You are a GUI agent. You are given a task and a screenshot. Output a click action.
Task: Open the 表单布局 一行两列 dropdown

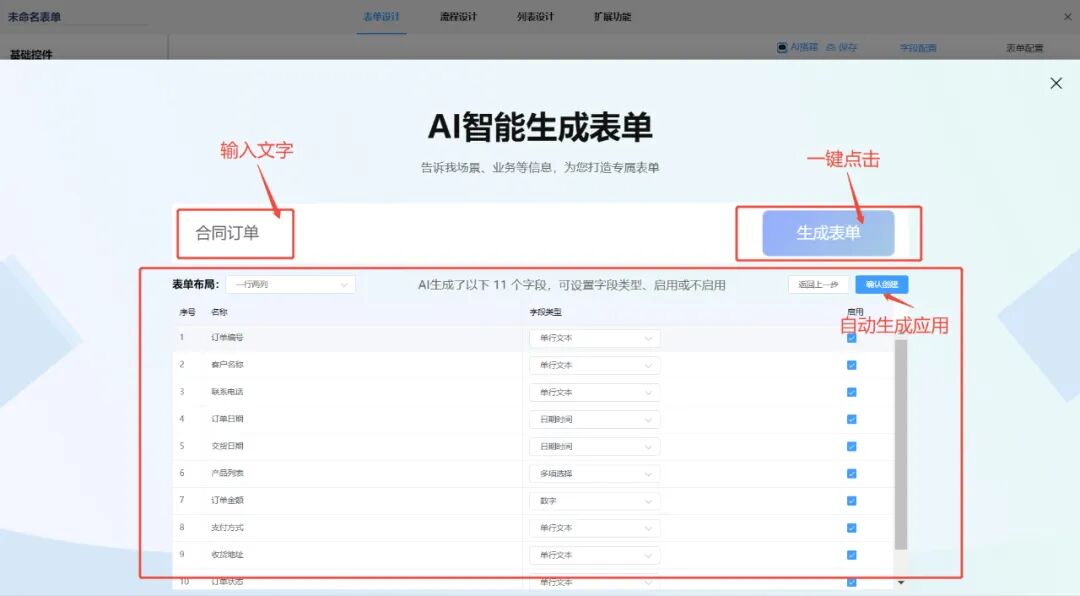290,284
